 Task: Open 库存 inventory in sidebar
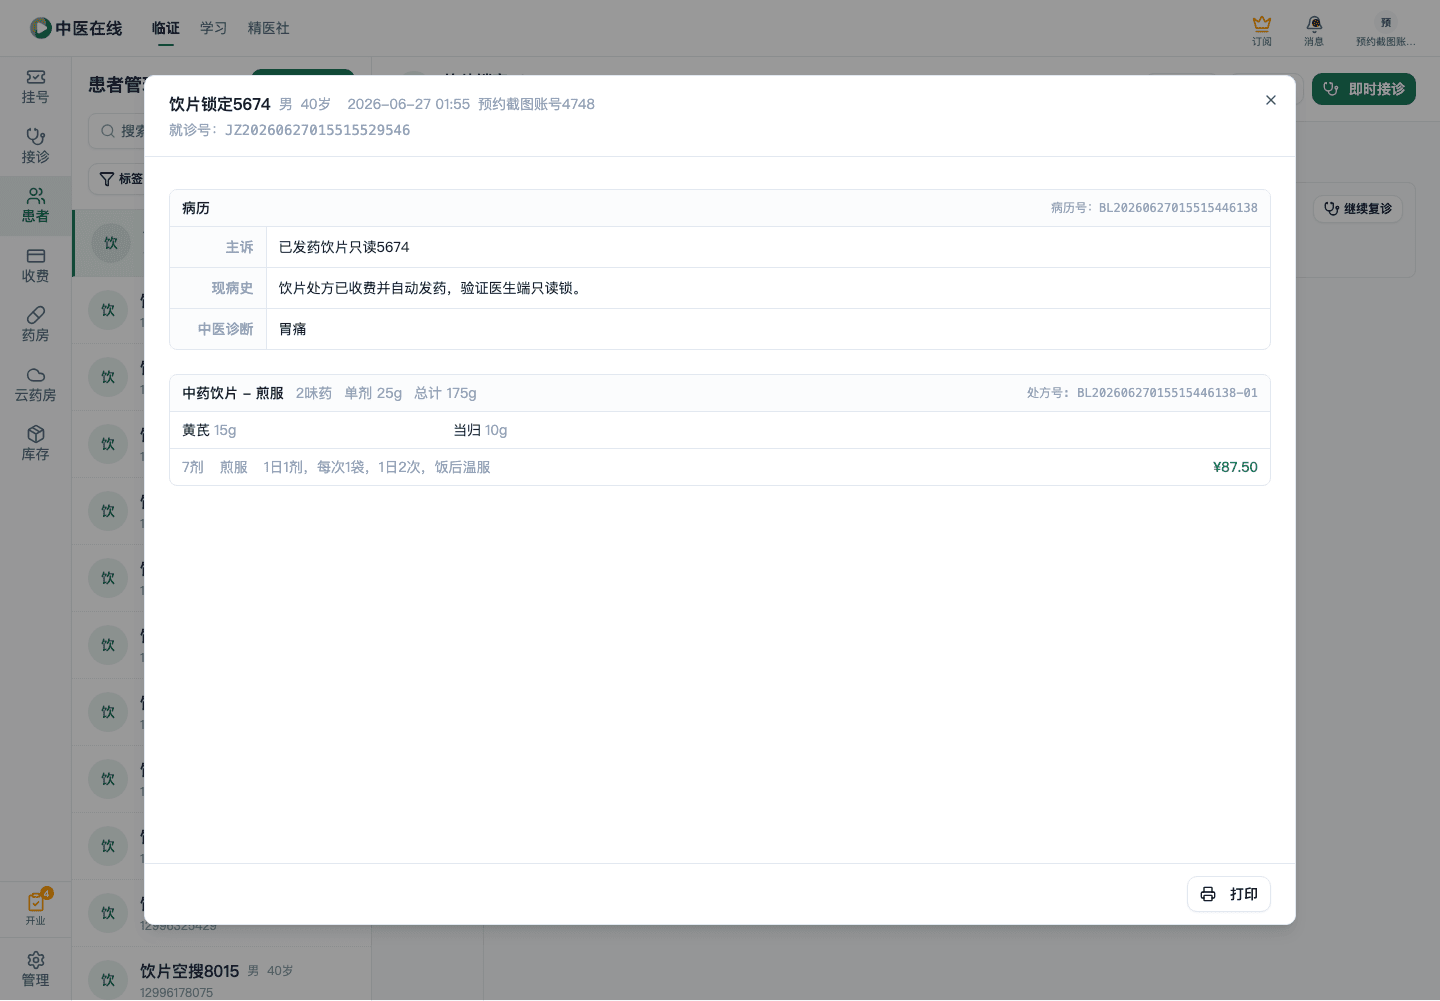[35, 444]
